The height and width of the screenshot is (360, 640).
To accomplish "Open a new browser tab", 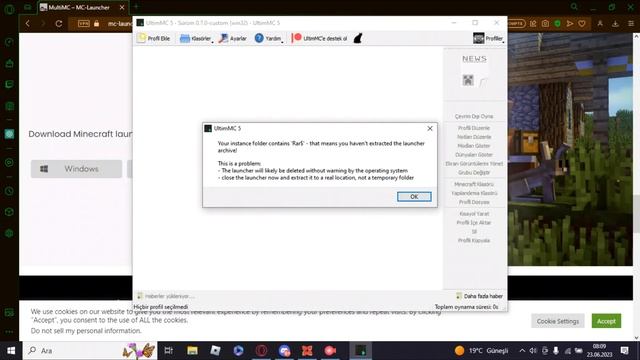I will pos(136,7).
